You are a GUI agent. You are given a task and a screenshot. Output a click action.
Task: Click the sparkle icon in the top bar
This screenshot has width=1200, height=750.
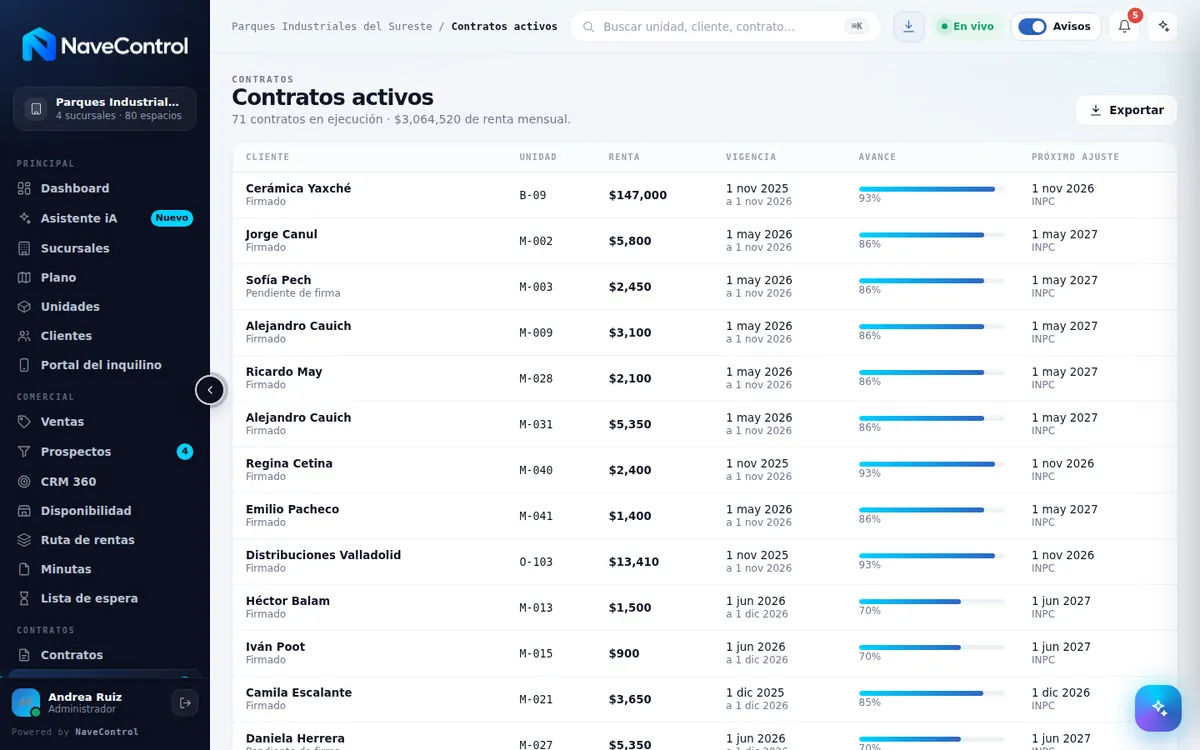1162,27
